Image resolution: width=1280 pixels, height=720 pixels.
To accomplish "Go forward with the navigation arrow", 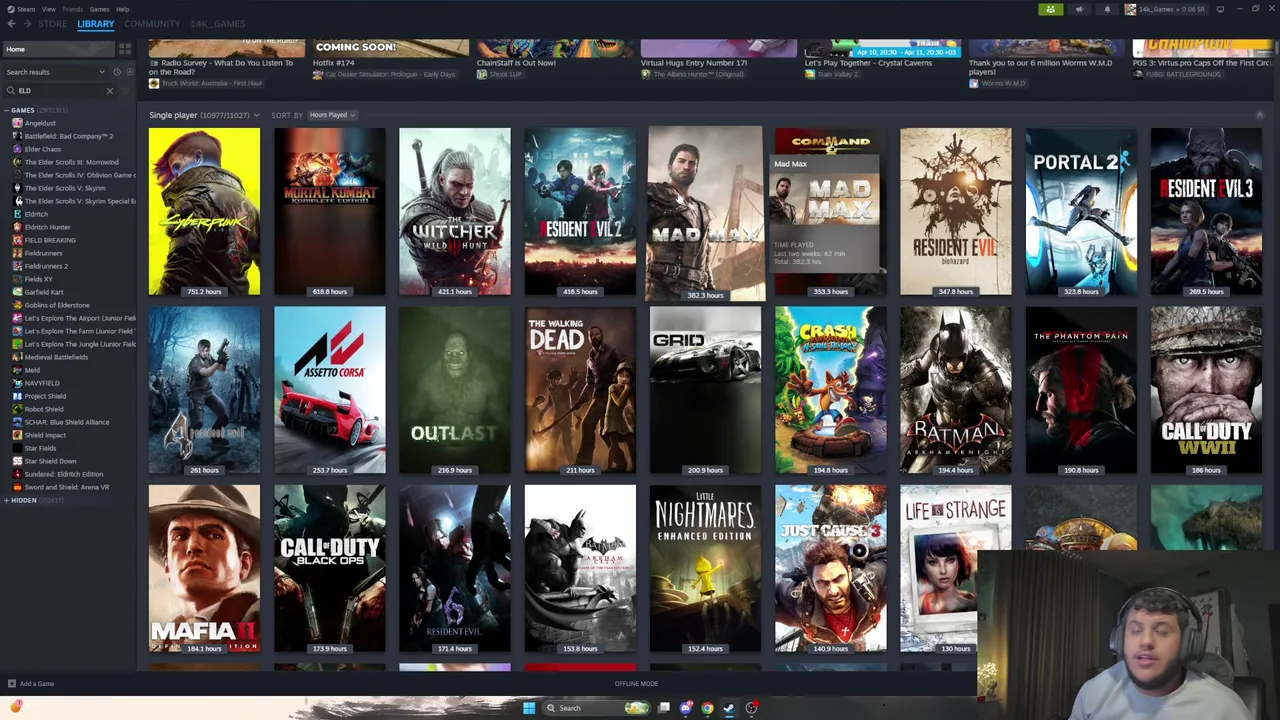I will tap(27, 24).
